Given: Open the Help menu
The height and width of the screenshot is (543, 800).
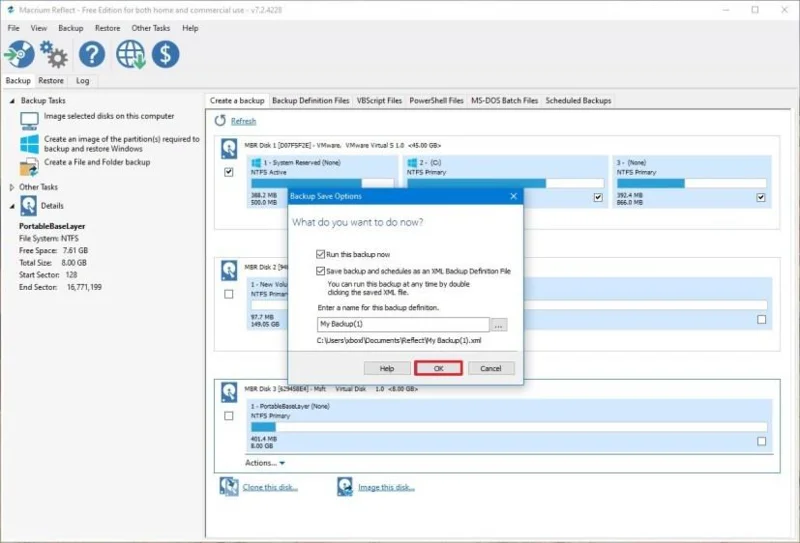Looking at the screenshot, I should [x=190, y=28].
